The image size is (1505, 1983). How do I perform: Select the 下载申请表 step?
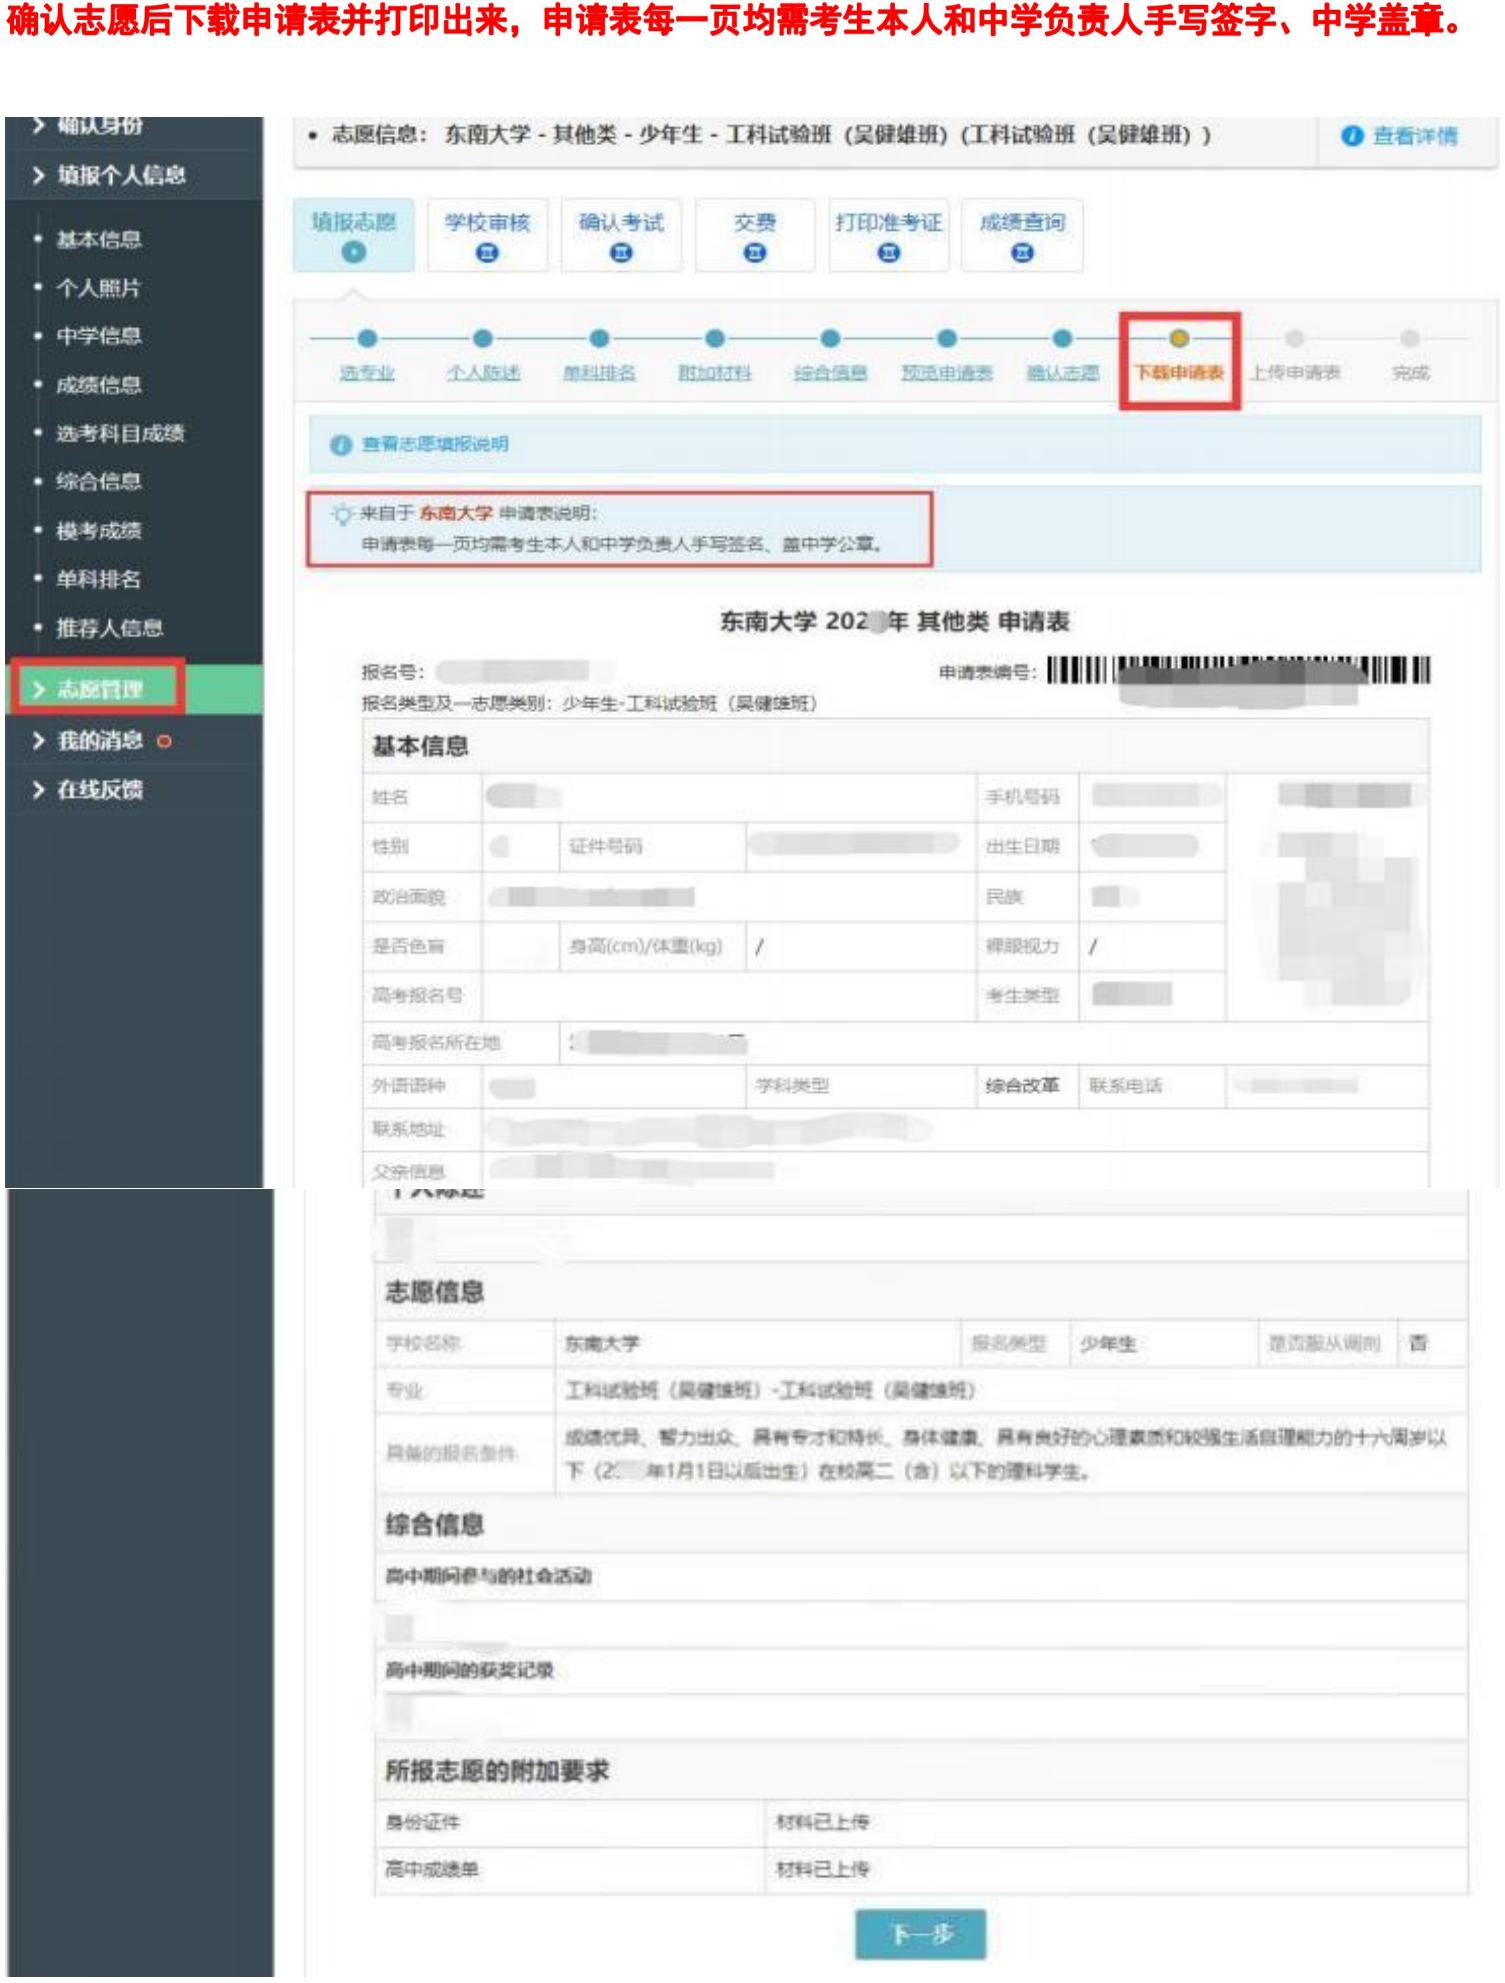point(1179,374)
